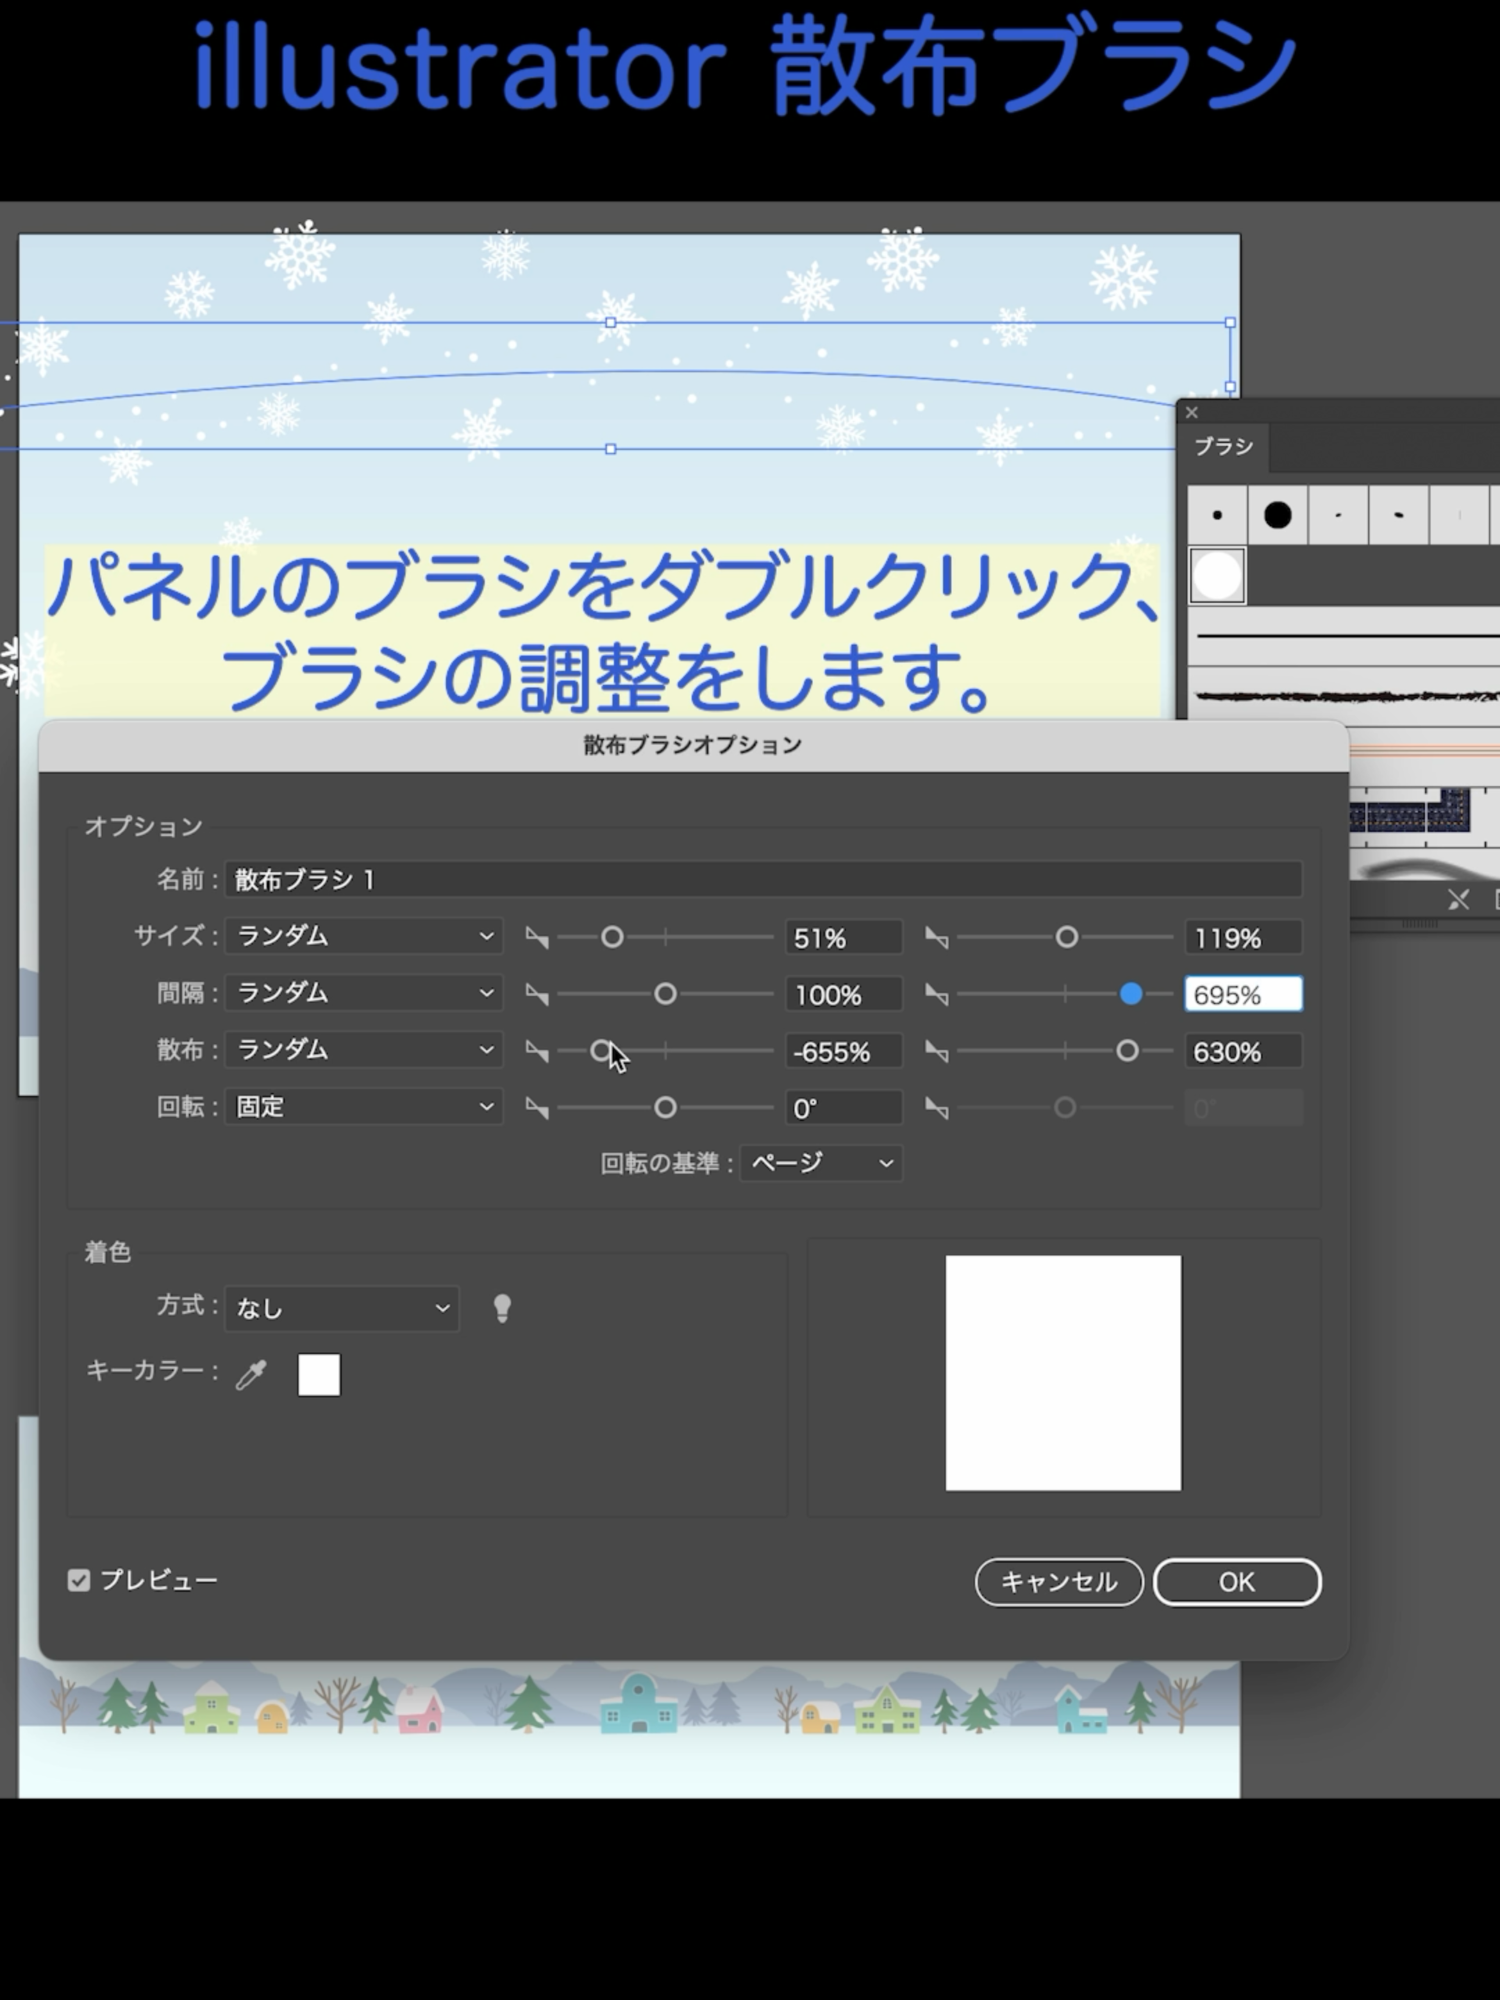The height and width of the screenshot is (2000, 1500).
Task: Click the flip icon before サイズ minimum slider
Action: click(537, 937)
